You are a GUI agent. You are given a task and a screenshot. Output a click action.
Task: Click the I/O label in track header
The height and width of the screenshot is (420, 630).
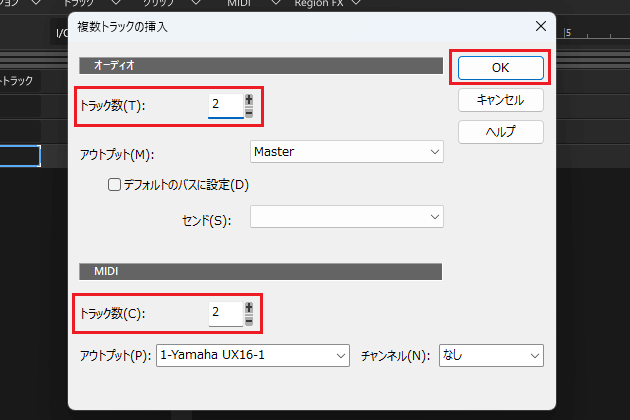[62, 33]
